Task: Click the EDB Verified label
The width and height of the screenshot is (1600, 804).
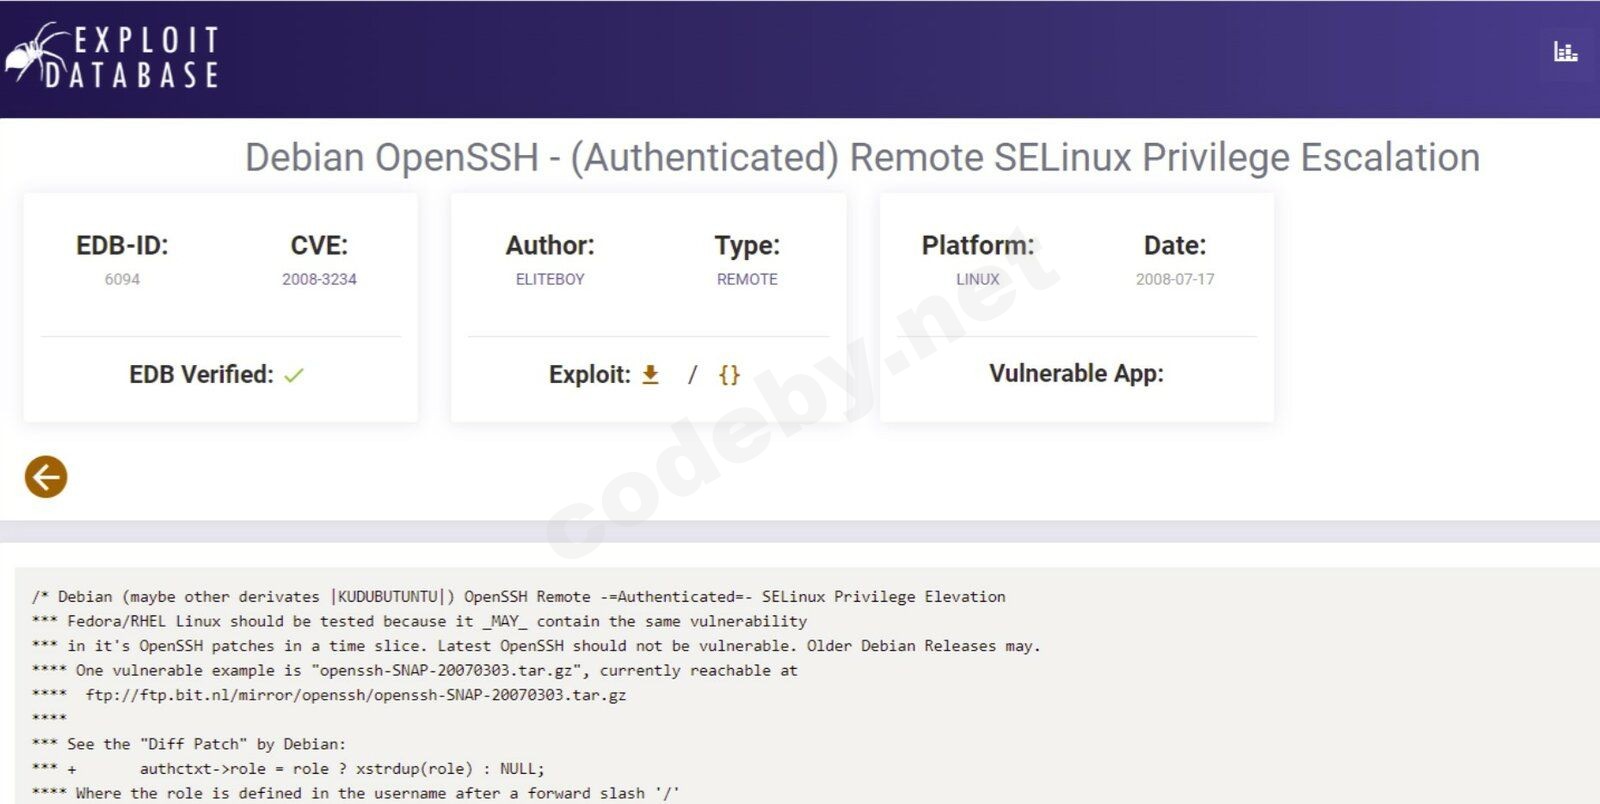Action: point(201,374)
